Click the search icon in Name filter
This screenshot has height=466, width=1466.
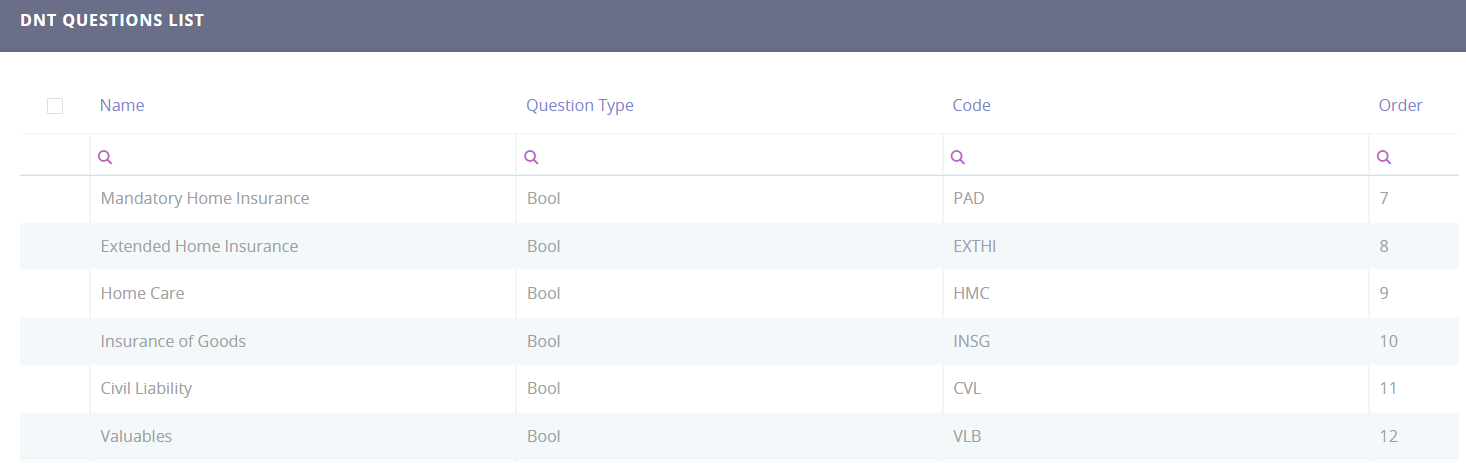[x=105, y=157]
